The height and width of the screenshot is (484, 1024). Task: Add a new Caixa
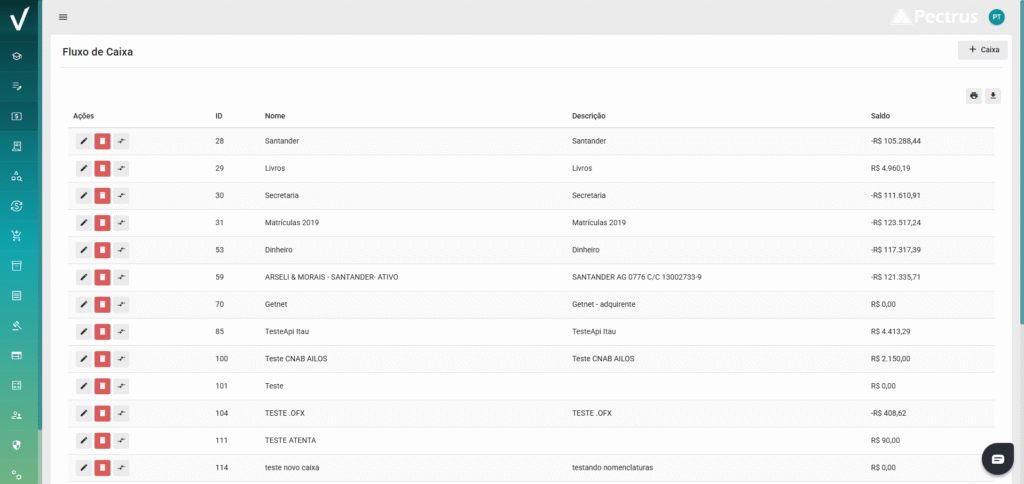click(982, 50)
